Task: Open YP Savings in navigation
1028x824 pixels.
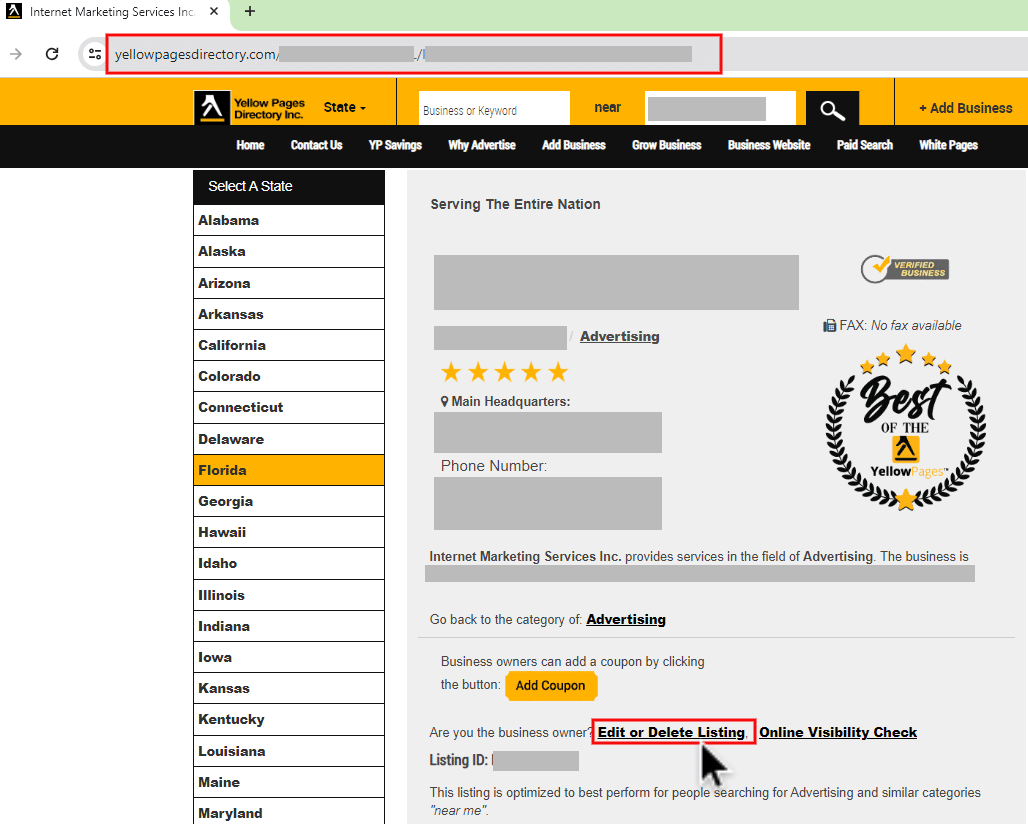Action: click(x=395, y=145)
